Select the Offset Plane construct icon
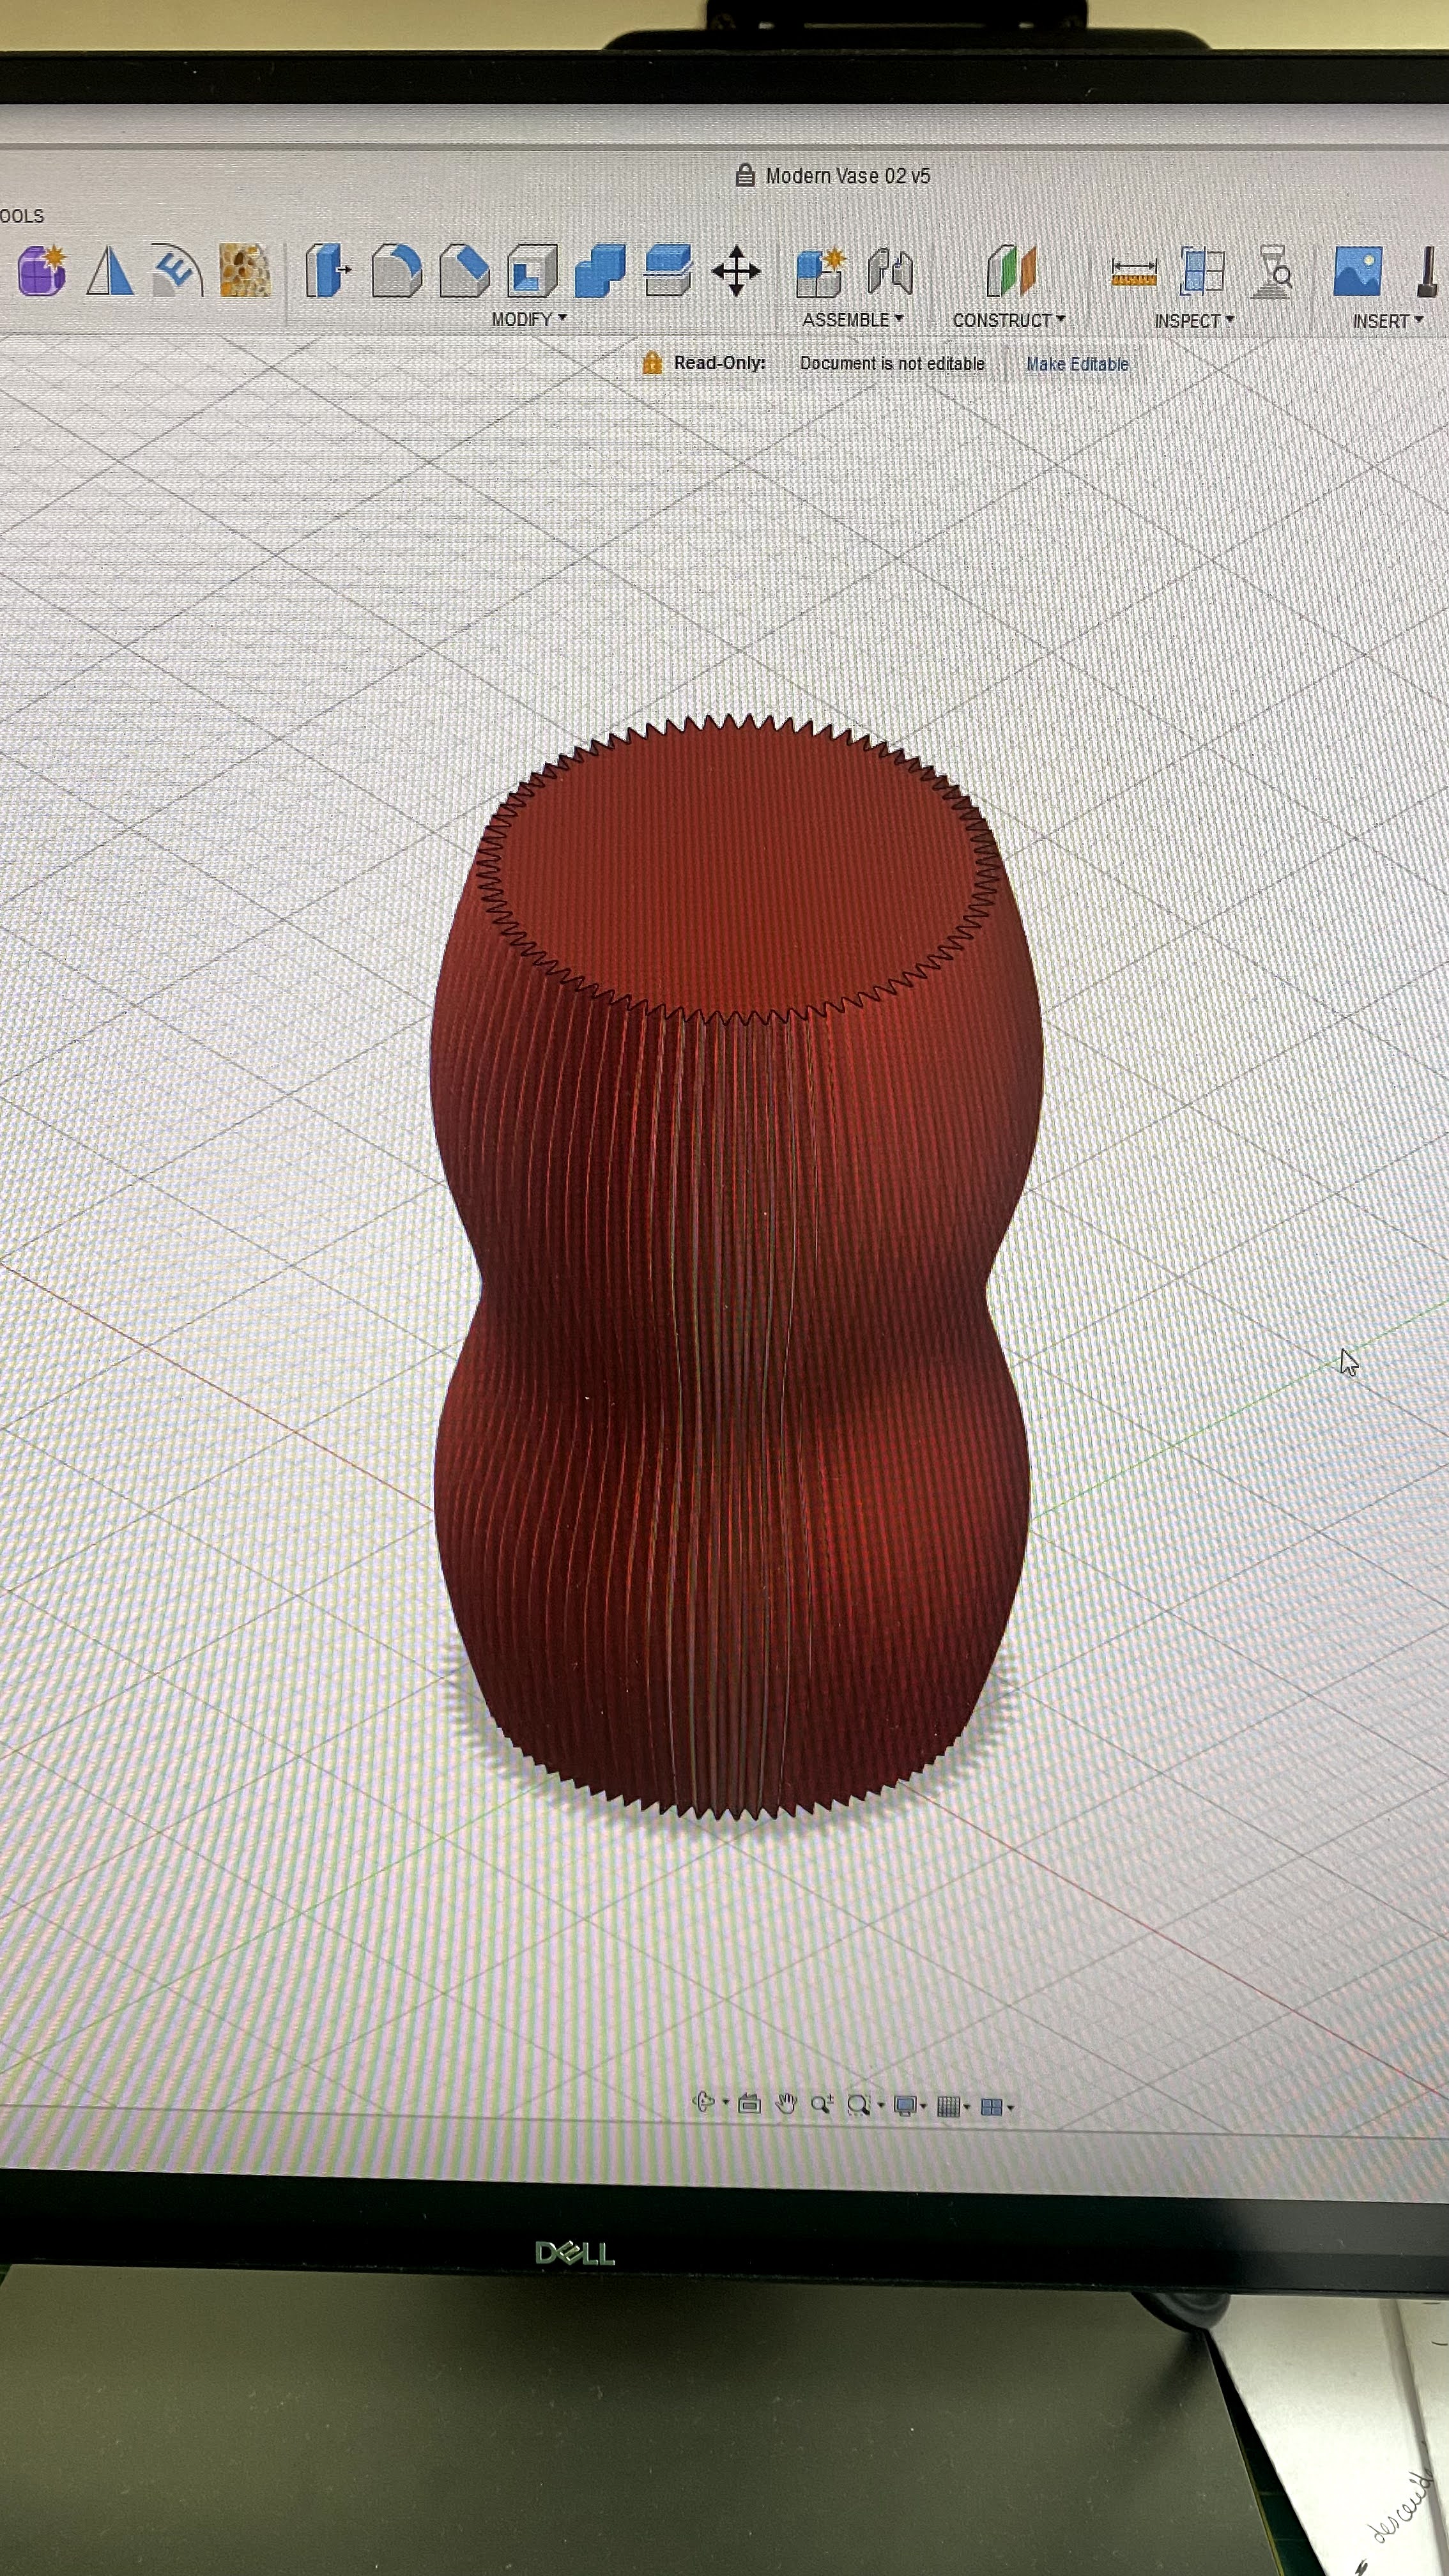Image resolution: width=1449 pixels, height=2576 pixels. (1011, 271)
